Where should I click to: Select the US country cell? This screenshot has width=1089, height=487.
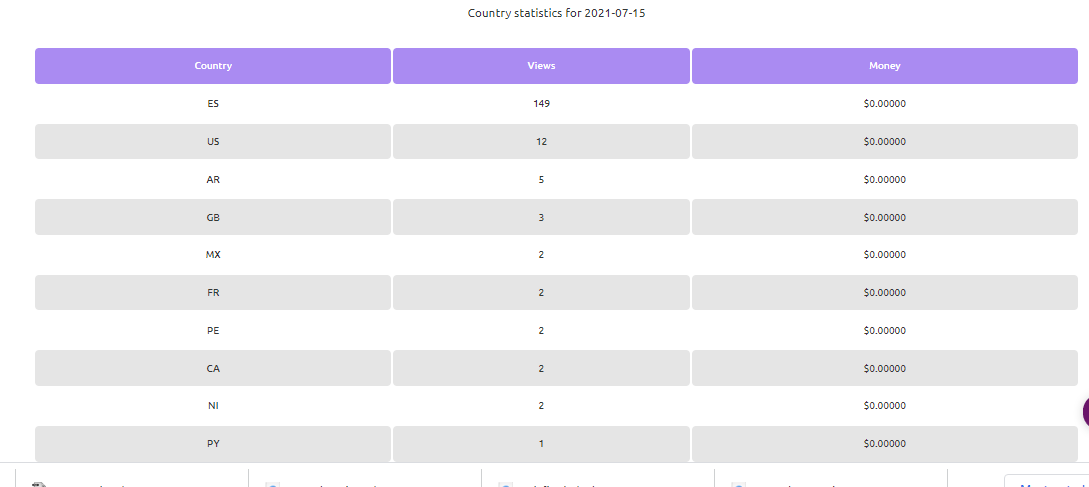click(213, 142)
